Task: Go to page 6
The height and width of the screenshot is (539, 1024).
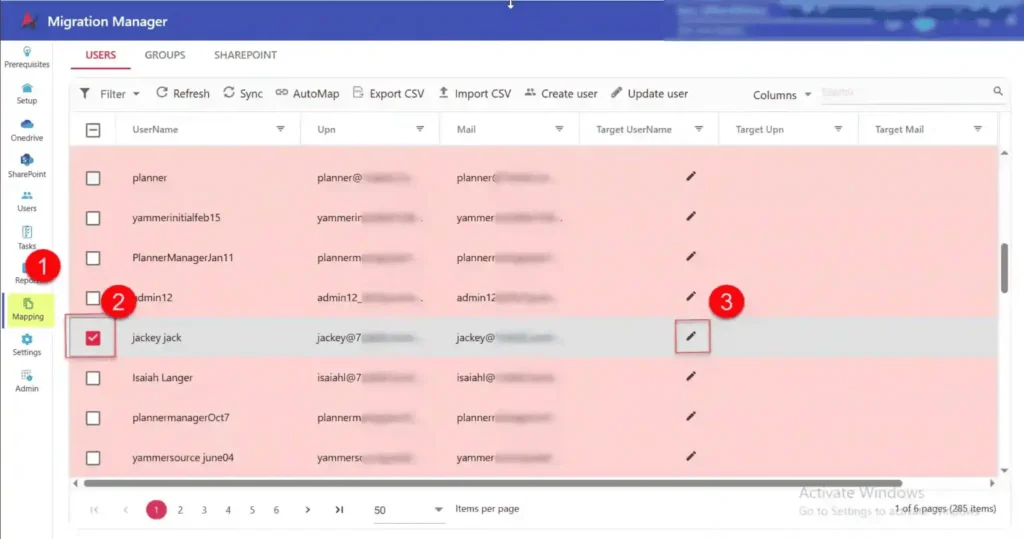Action: click(x=276, y=510)
